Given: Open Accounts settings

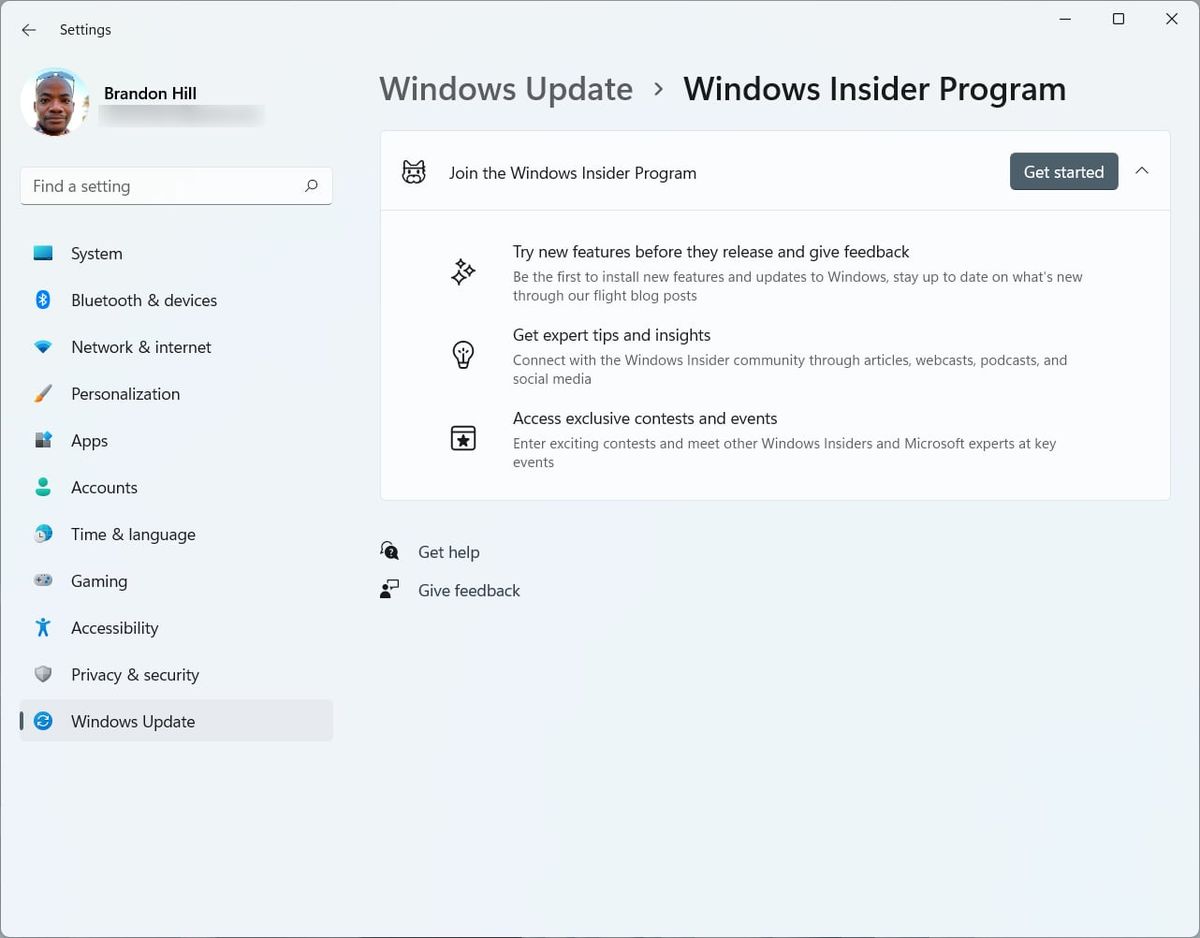Looking at the screenshot, I should tap(104, 488).
